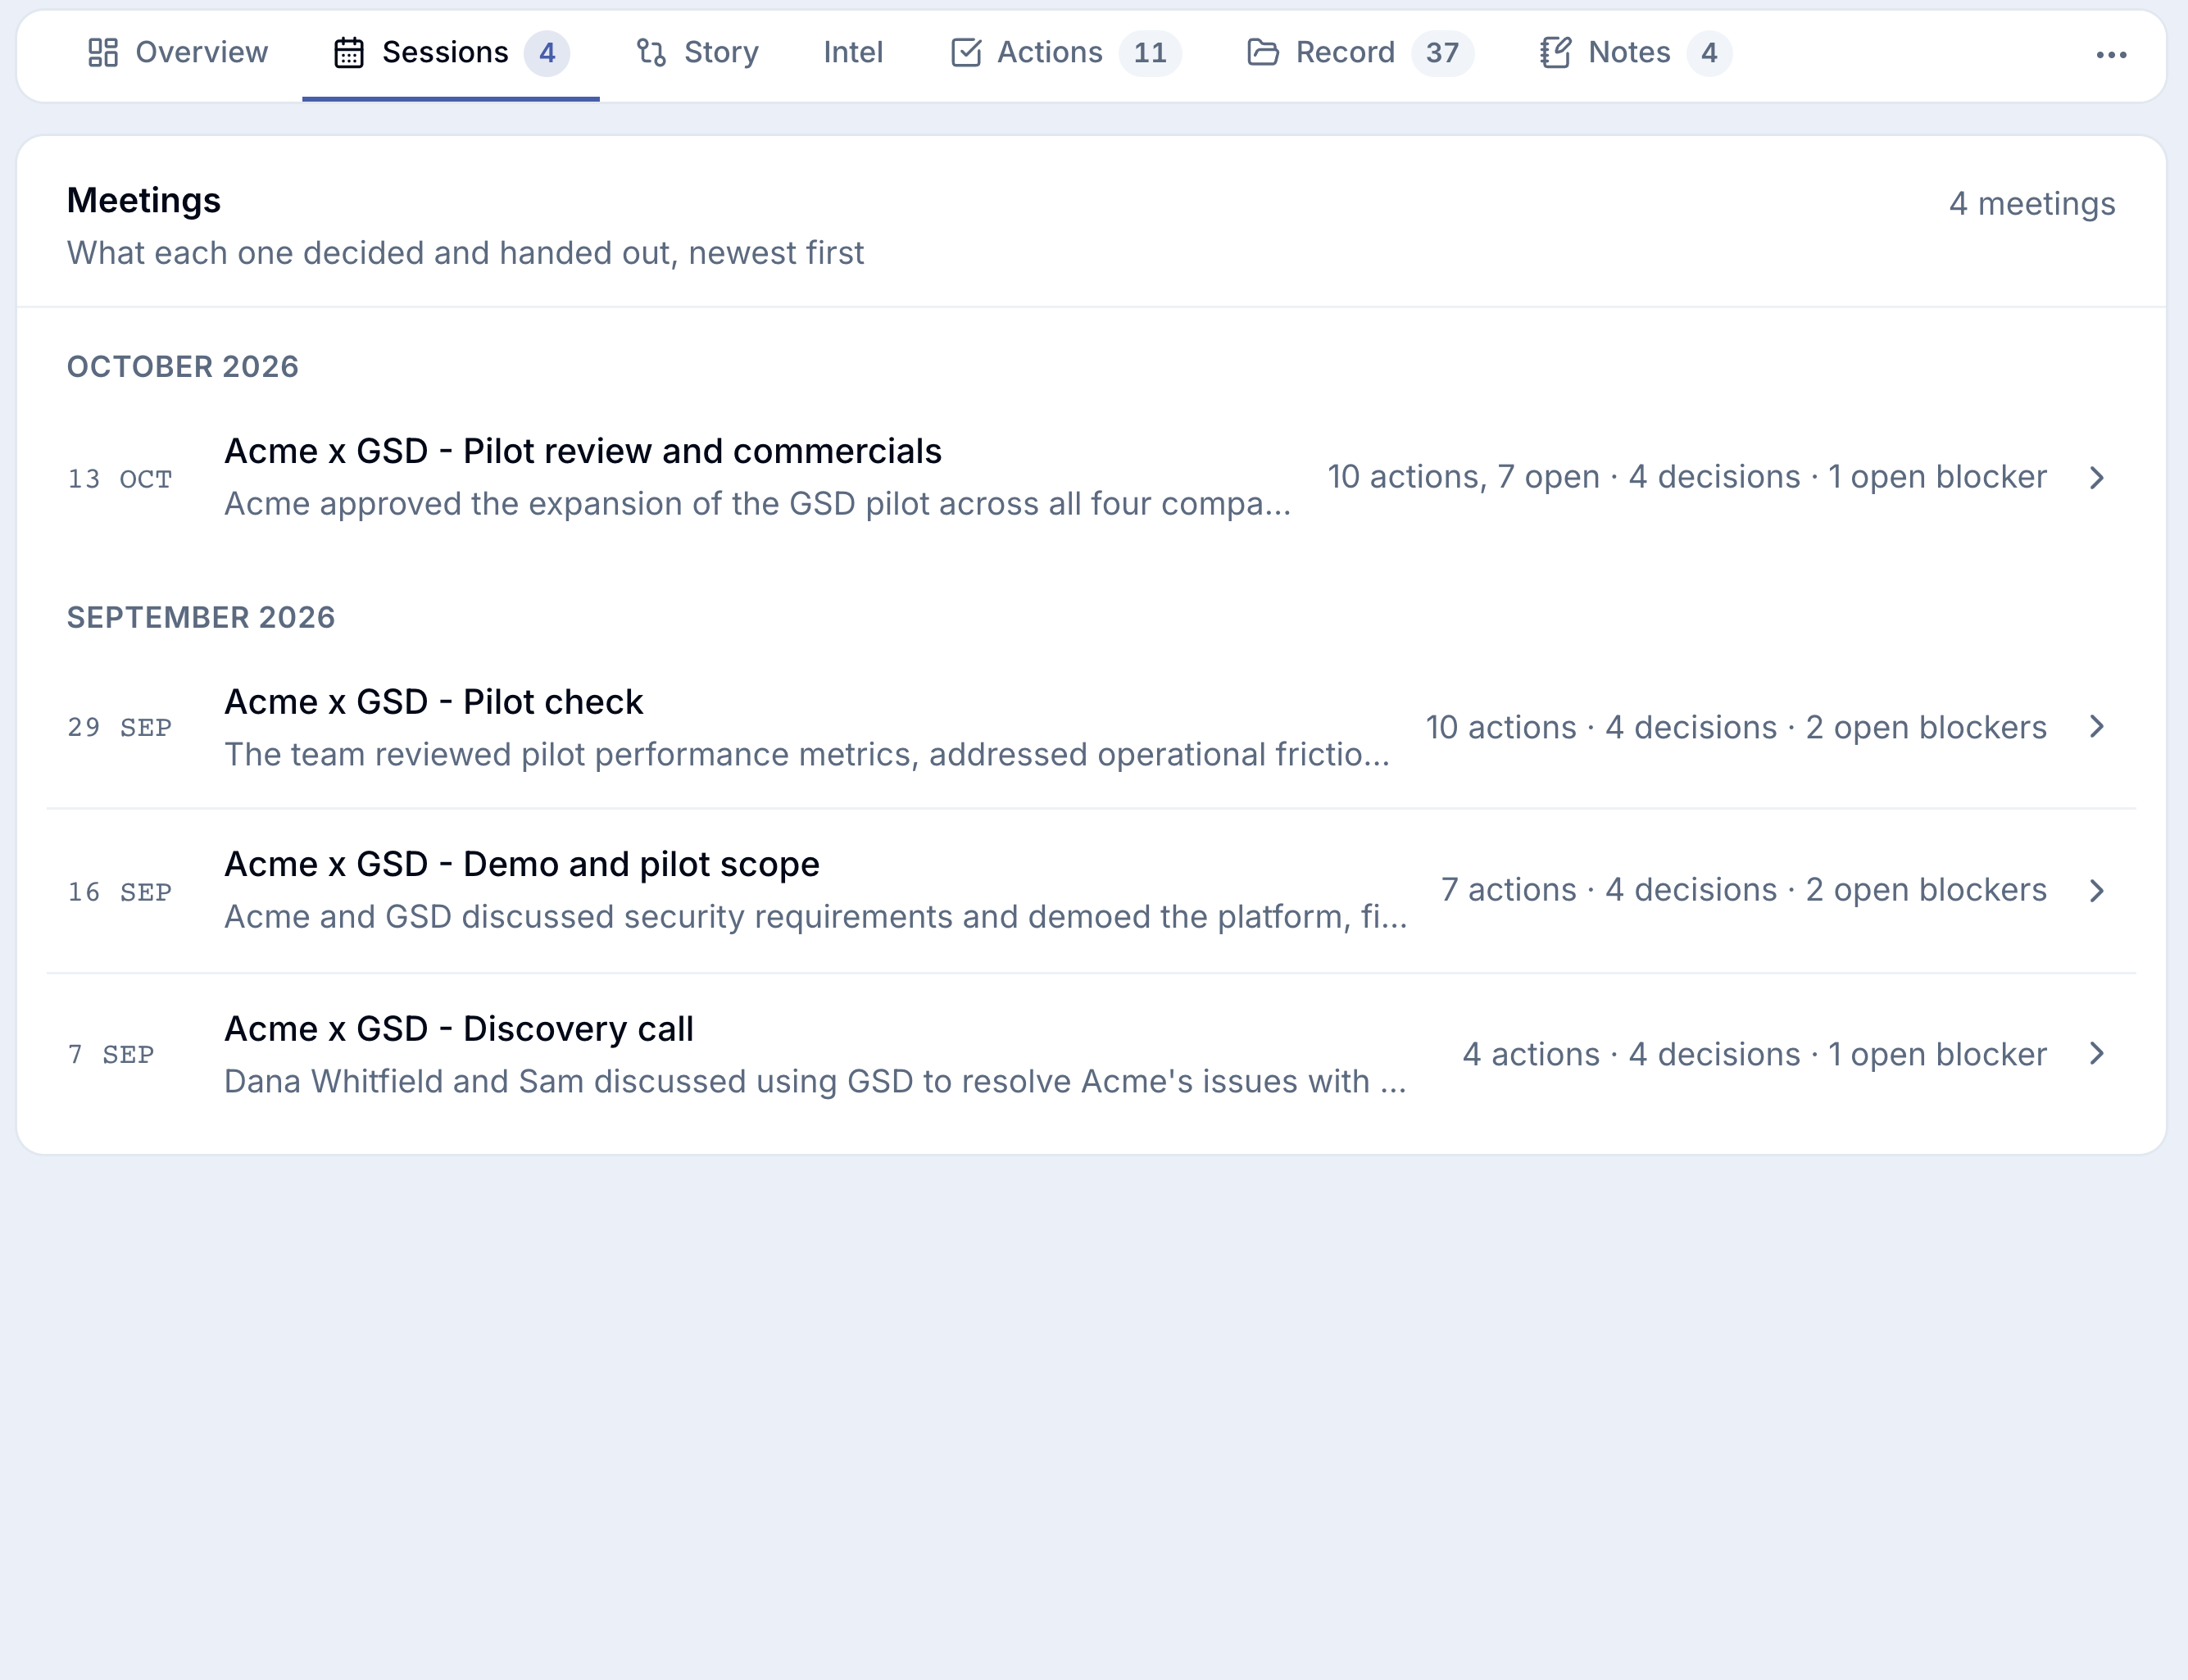2188x1680 pixels.
Task: Expand the Pilot review and commercials chevron
Action: 2097,478
